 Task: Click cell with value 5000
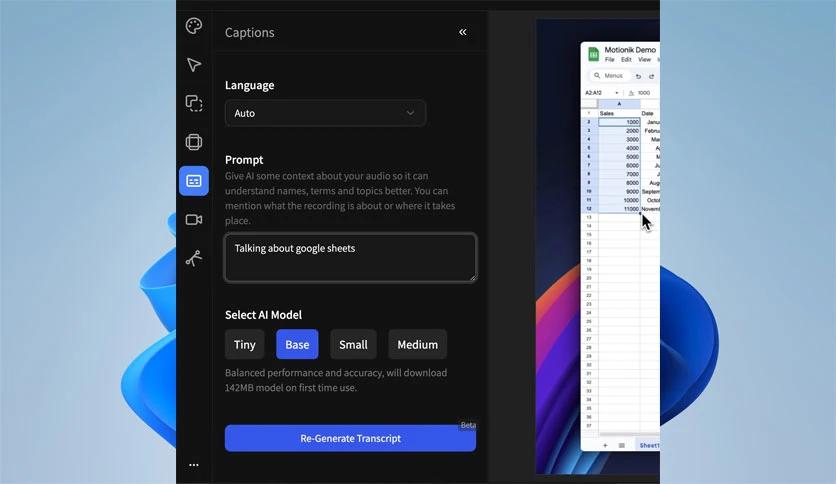pos(619,157)
